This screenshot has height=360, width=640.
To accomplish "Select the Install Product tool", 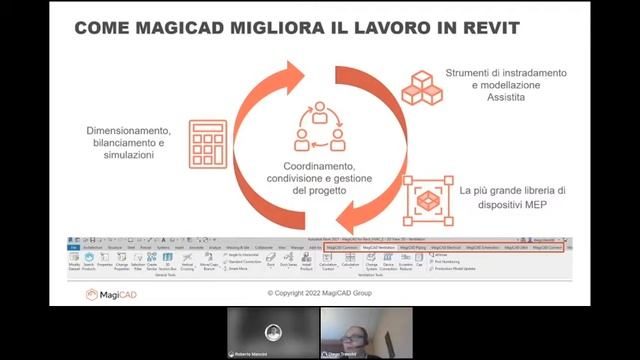I will pos(306,261).
